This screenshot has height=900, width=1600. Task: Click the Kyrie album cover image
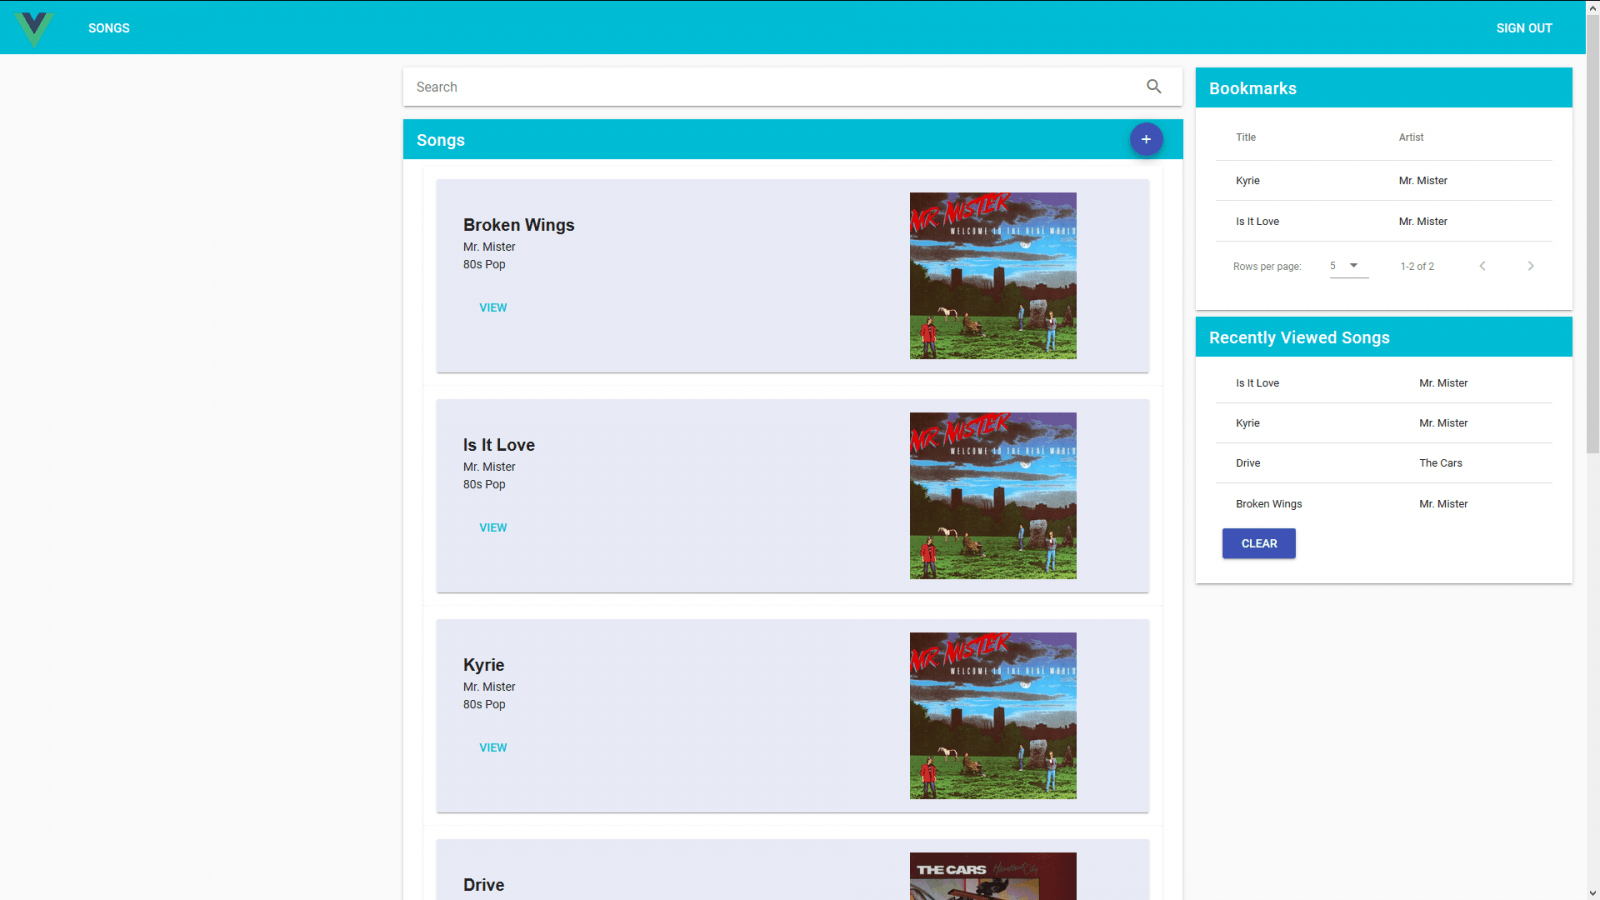click(x=992, y=716)
